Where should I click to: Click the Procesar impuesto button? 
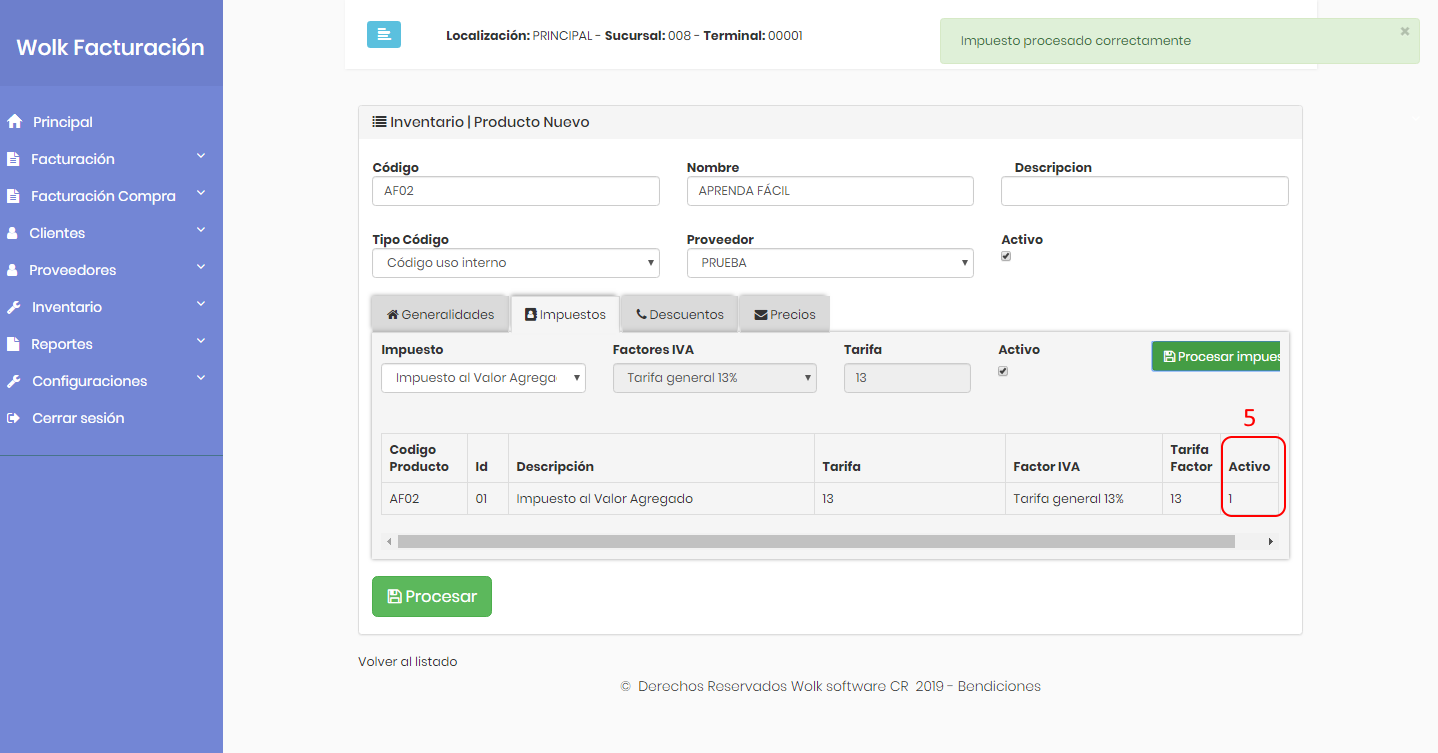(x=1216, y=357)
